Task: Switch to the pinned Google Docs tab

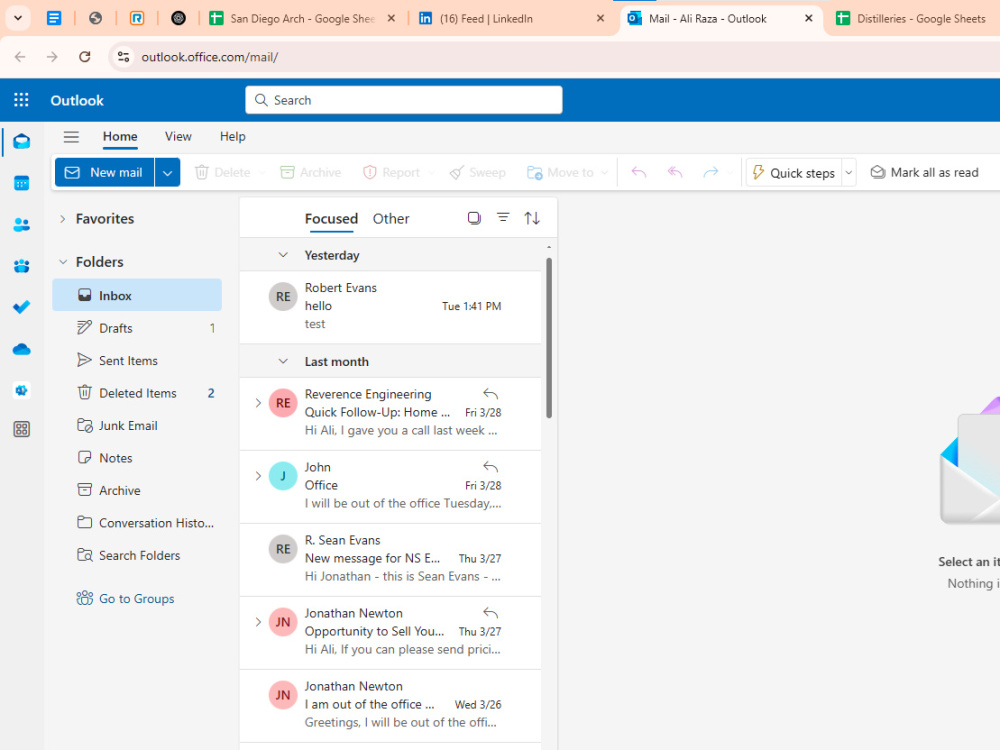Action: 54,18
